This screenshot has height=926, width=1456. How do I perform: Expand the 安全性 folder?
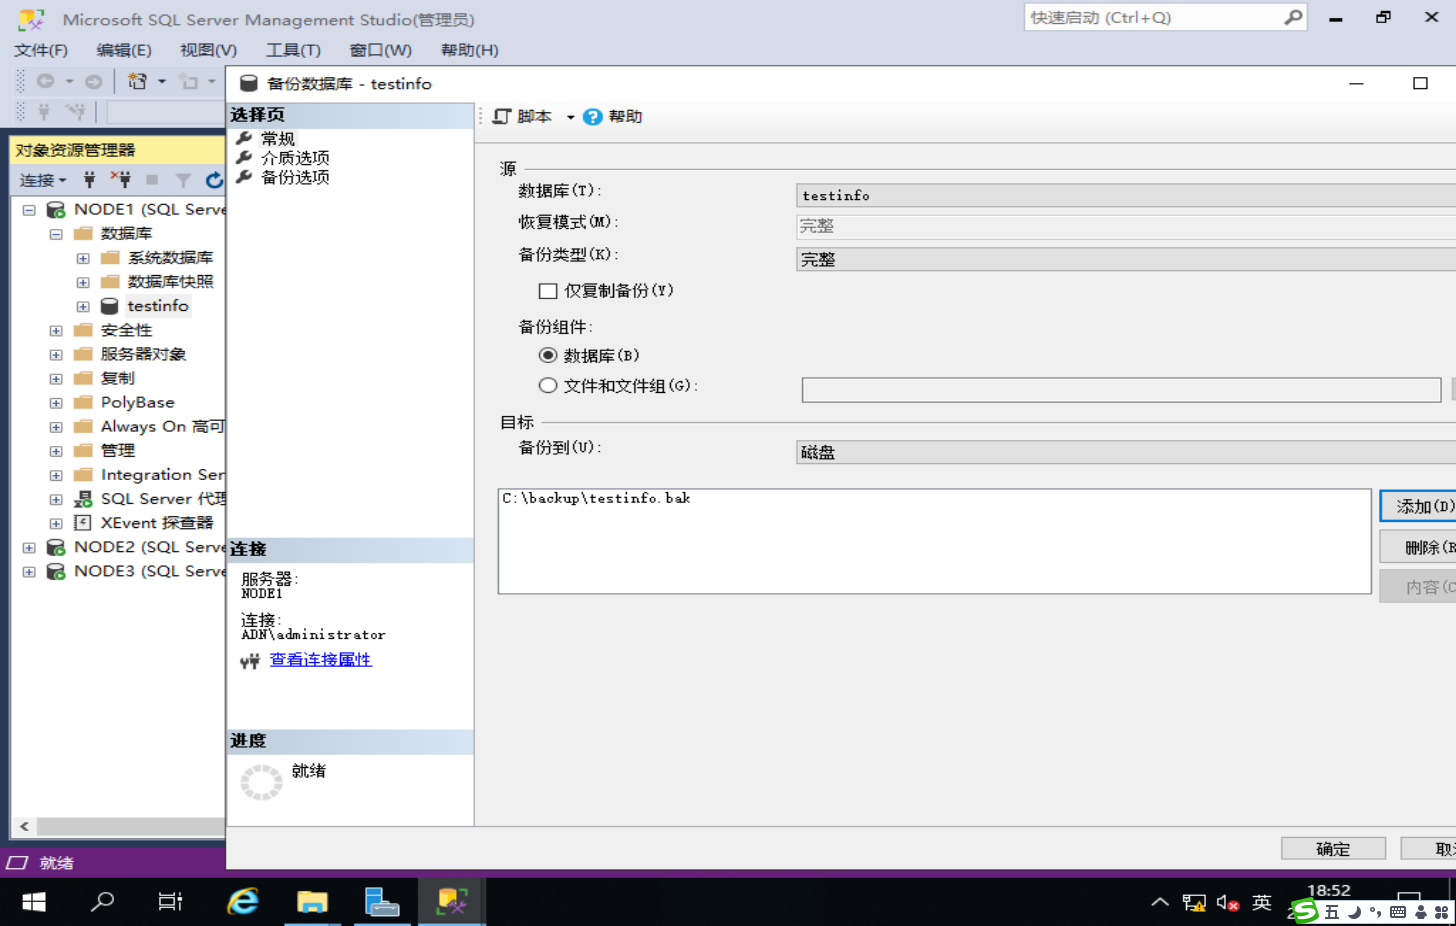56,331
